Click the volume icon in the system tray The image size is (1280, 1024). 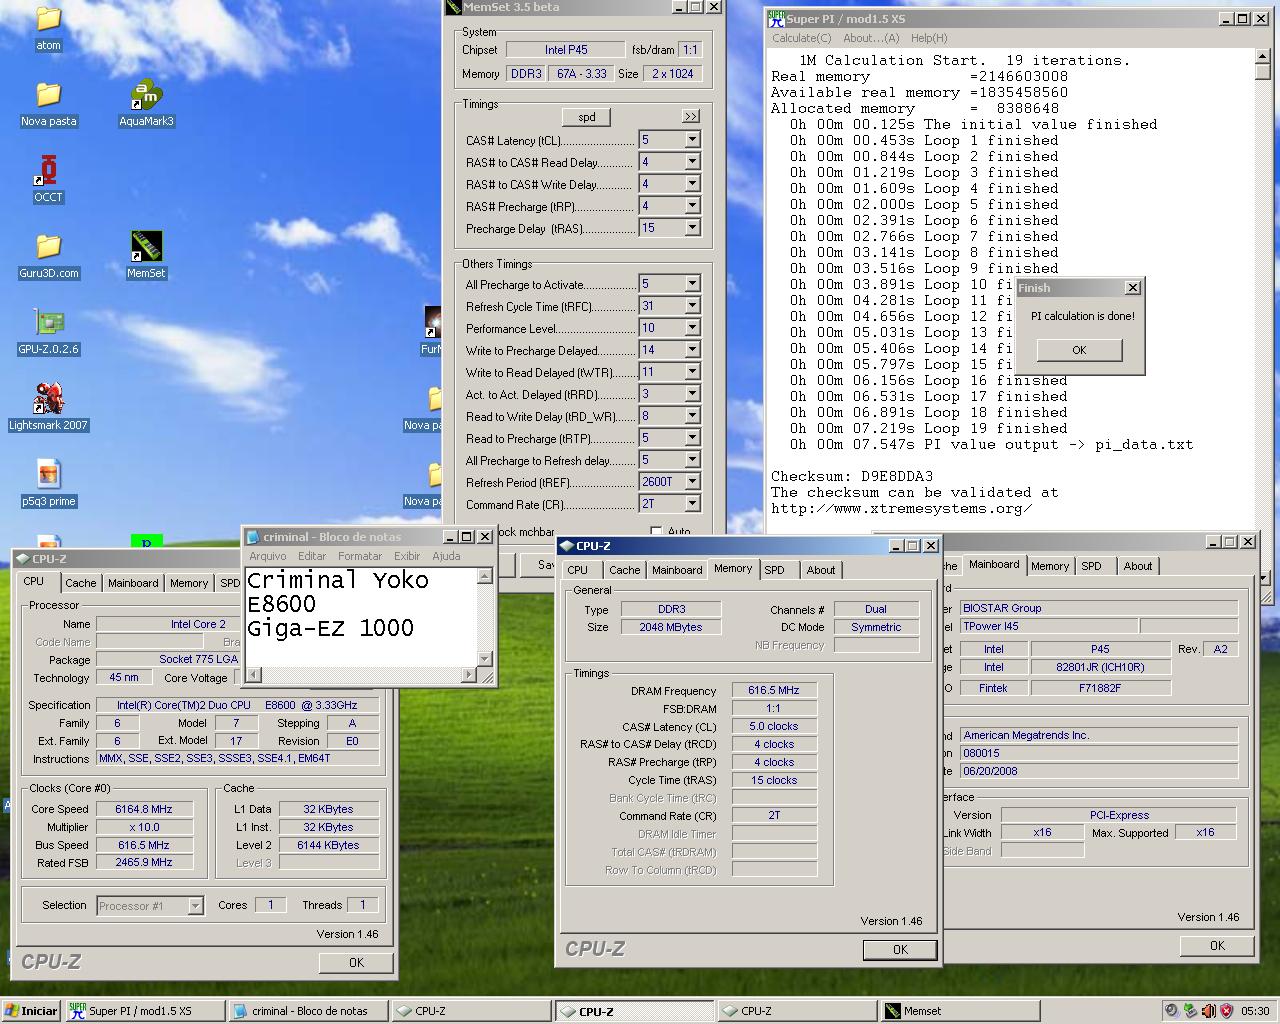(x=1209, y=1011)
